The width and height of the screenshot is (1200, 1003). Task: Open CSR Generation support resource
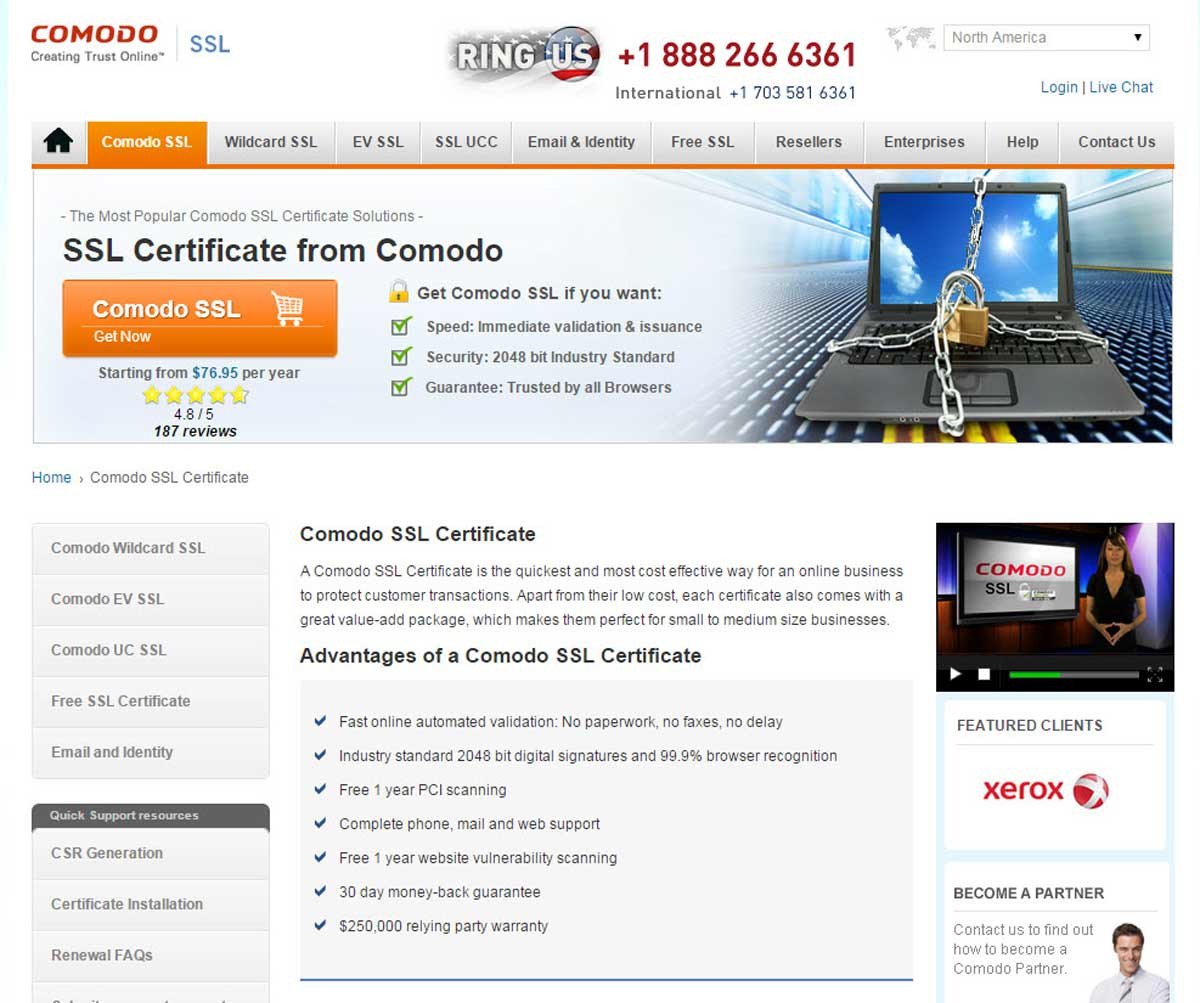[x=151, y=853]
